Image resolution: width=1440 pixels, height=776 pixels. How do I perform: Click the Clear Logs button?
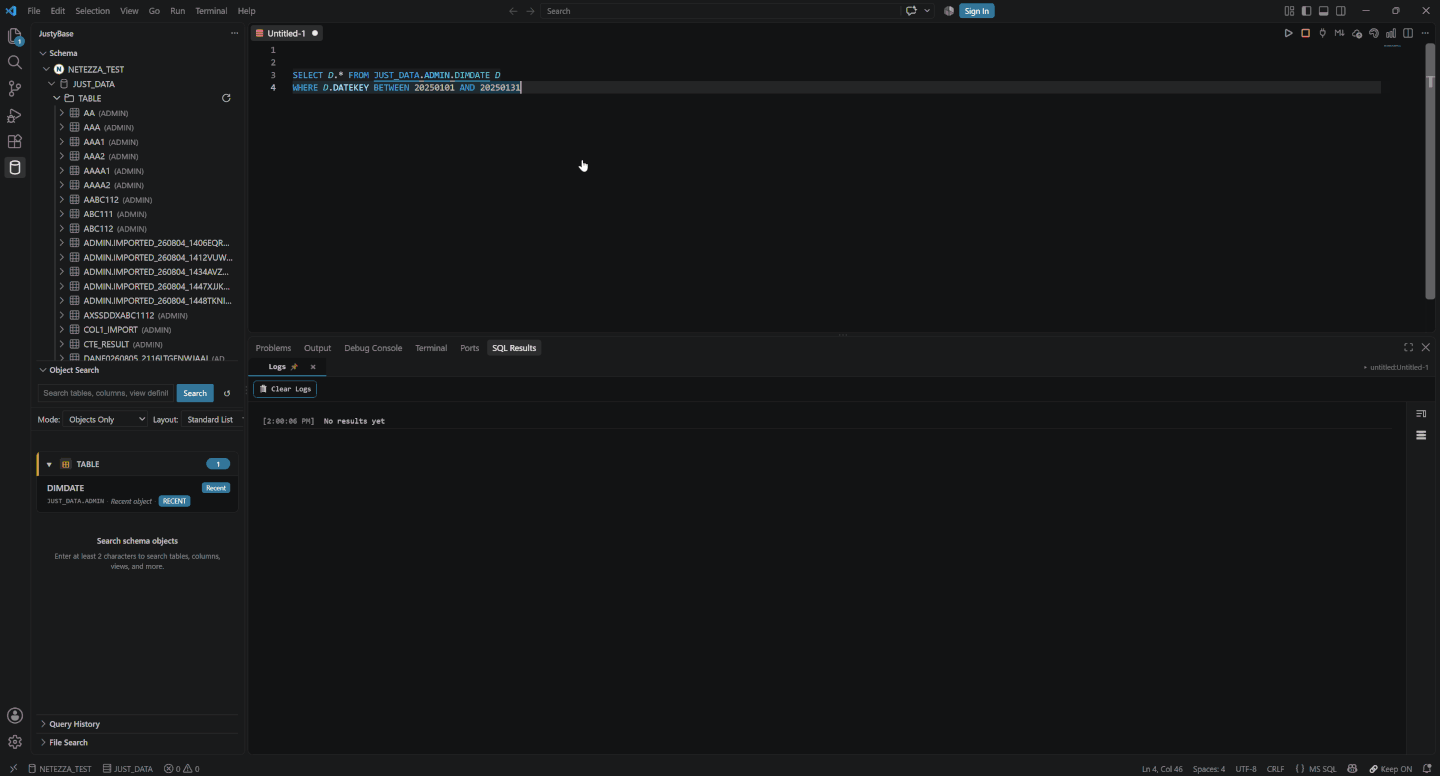tap(285, 389)
